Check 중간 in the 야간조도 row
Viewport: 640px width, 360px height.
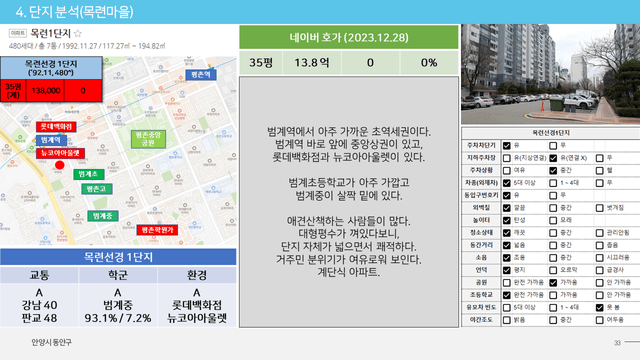click(x=553, y=320)
